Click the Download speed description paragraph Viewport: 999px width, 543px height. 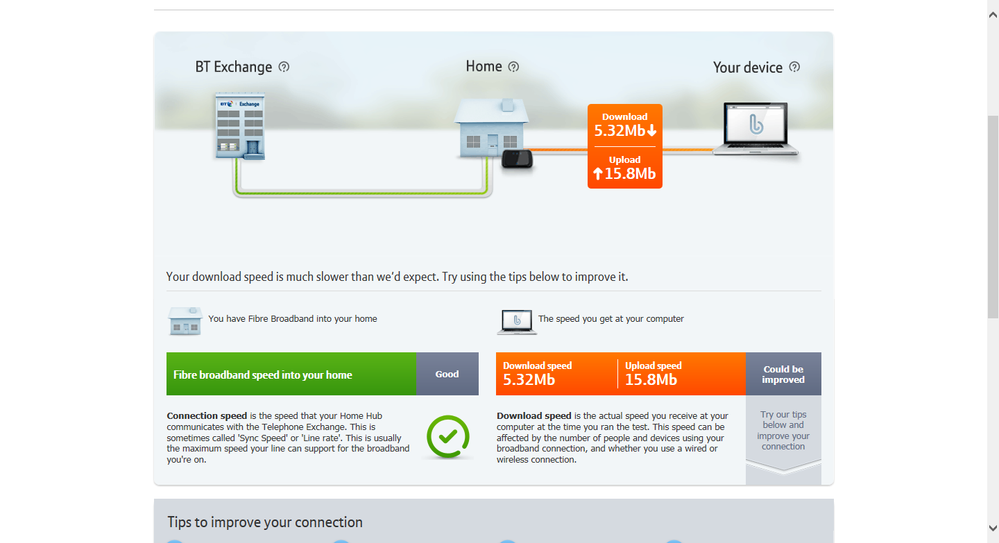pos(612,437)
